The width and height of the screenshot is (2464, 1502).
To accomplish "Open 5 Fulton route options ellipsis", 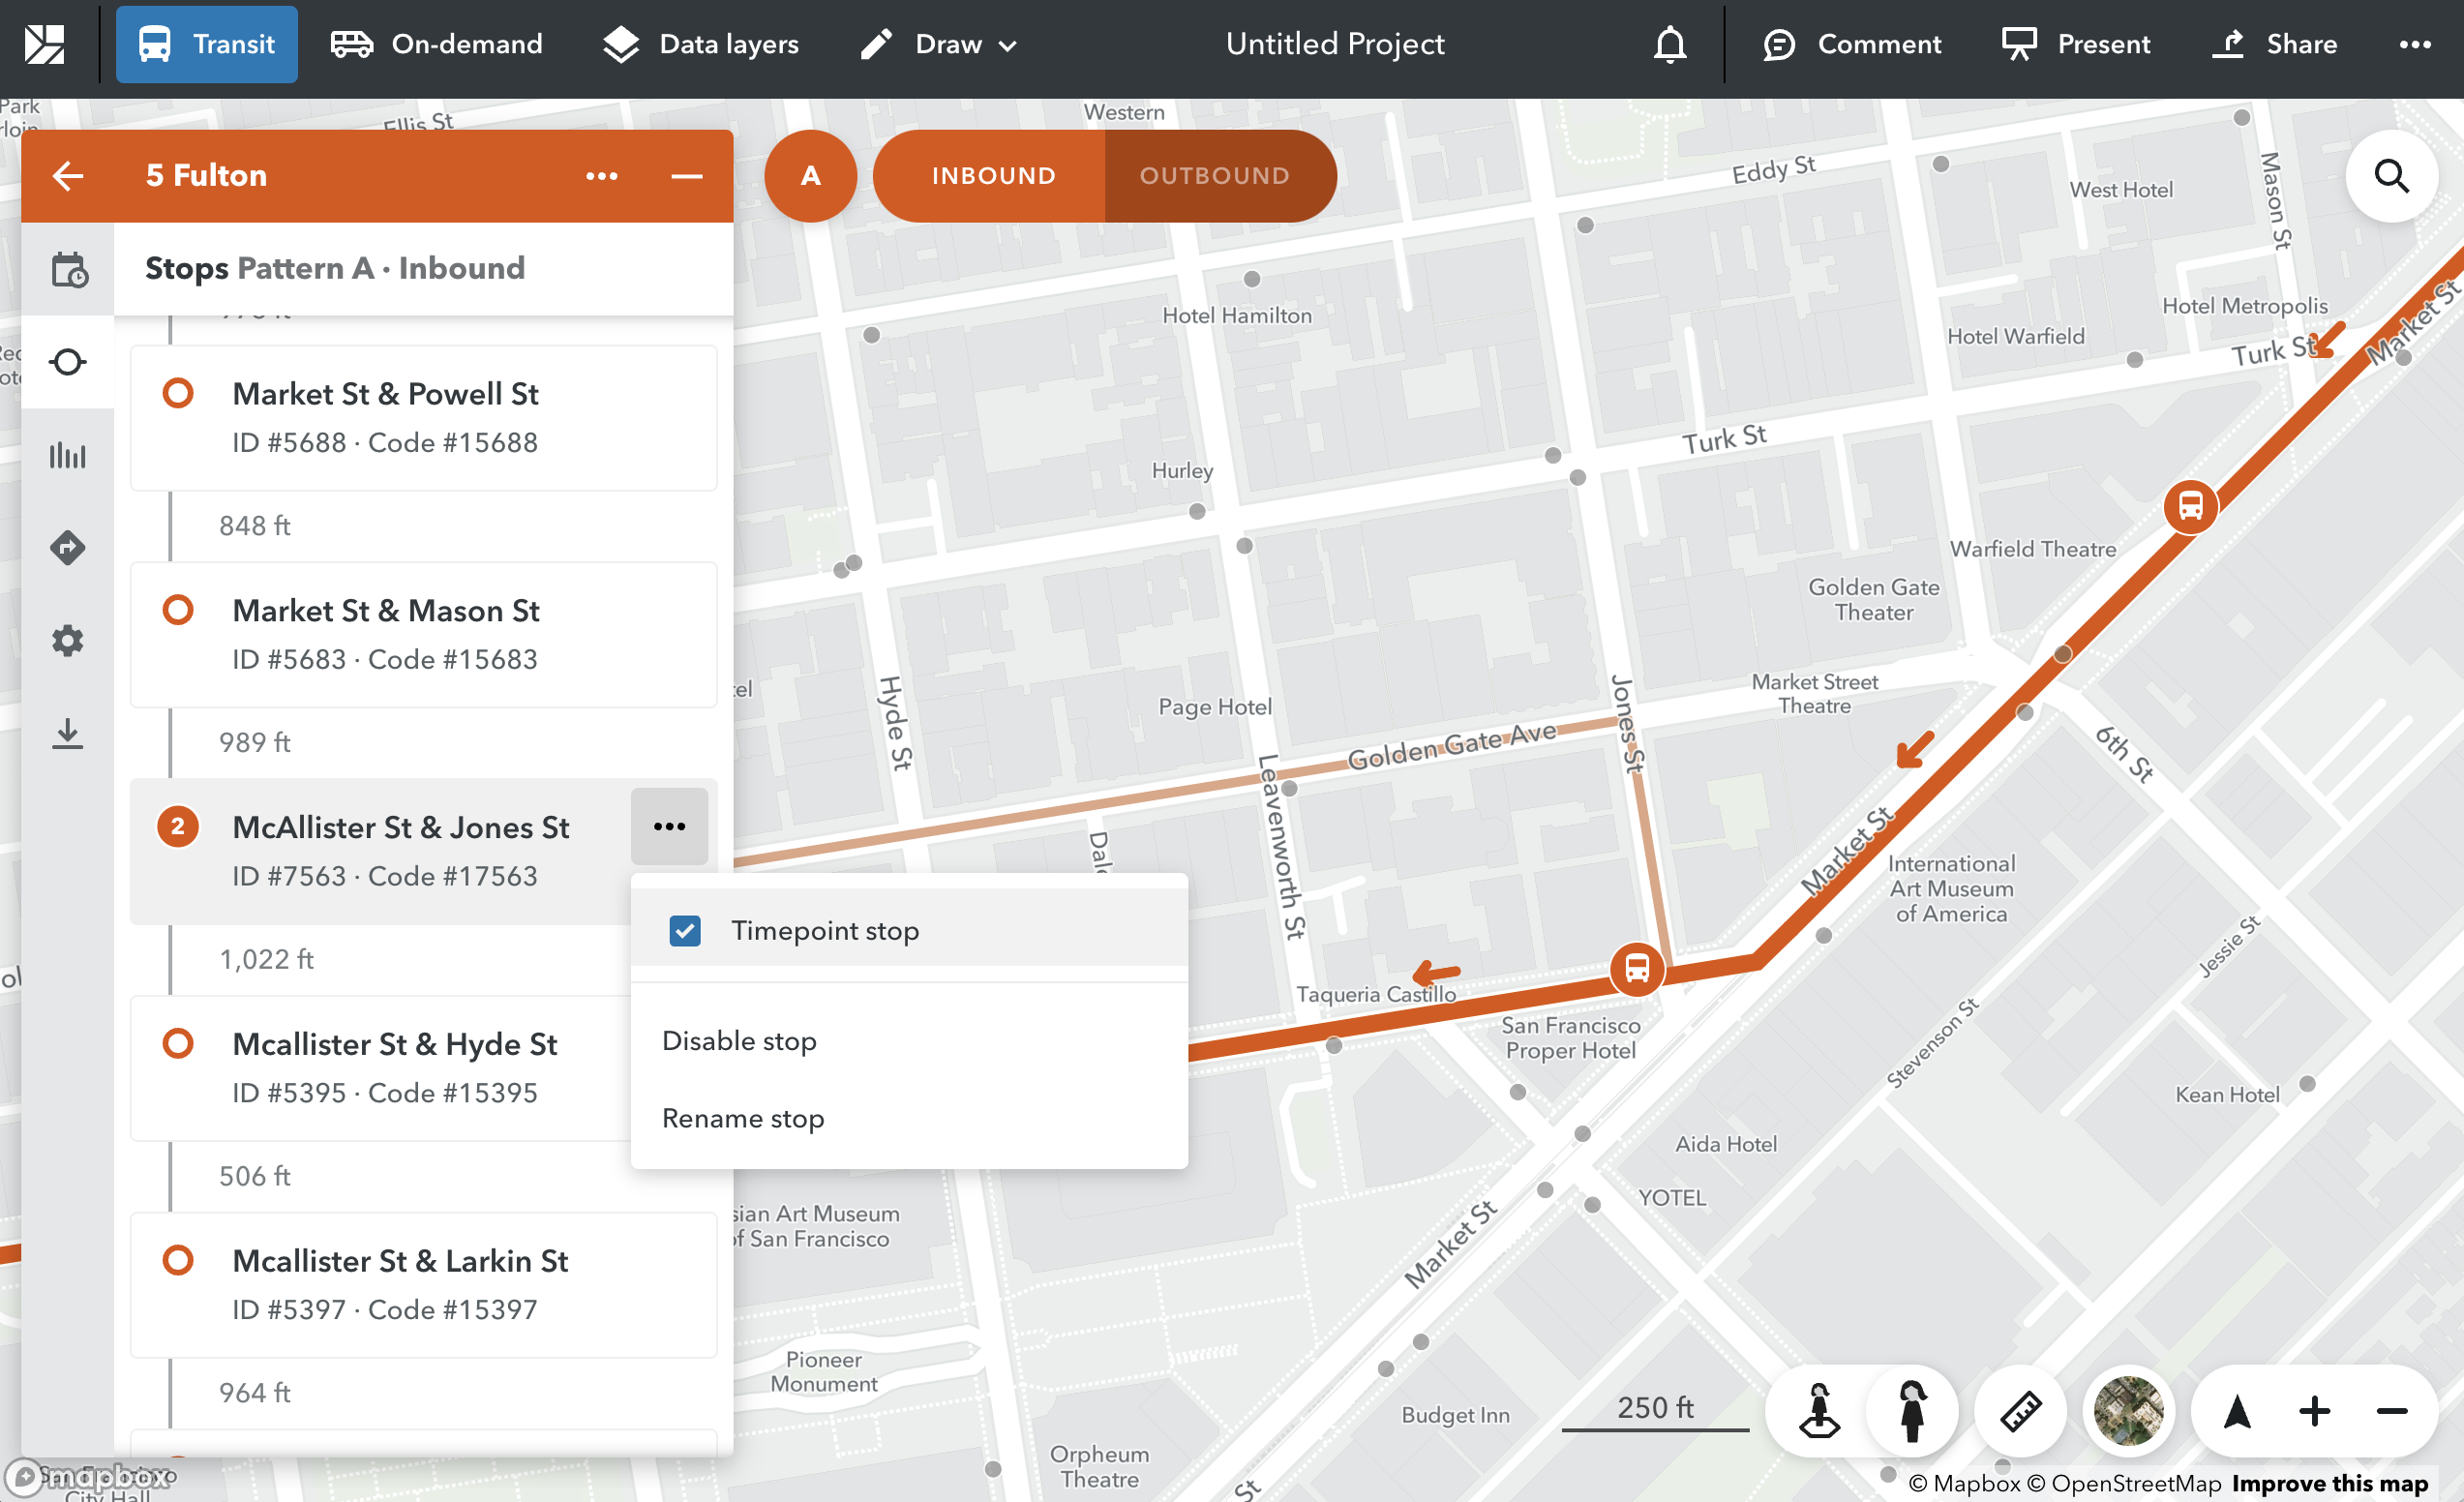I will (601, 176).
